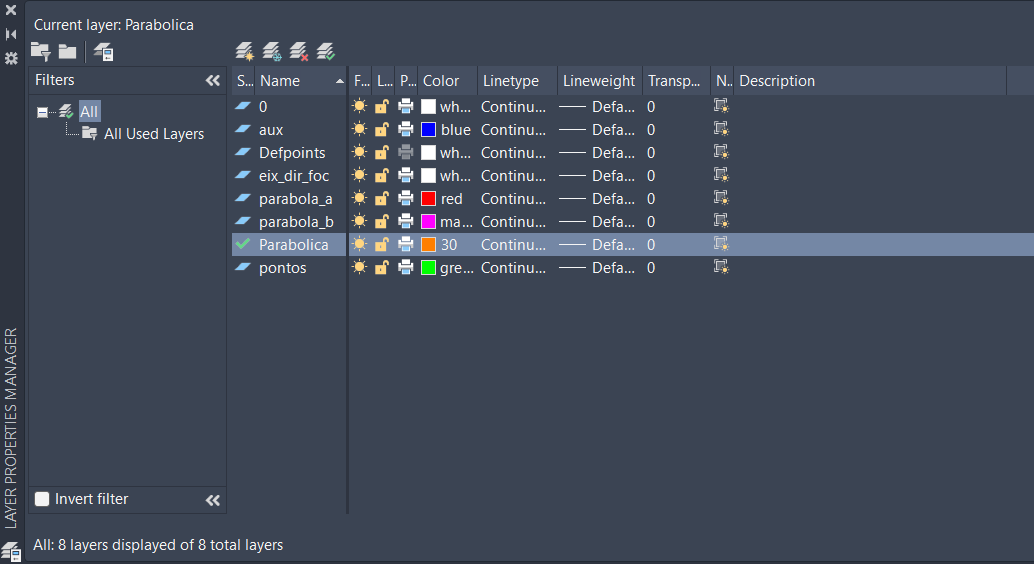Select All Used Layers filter
Image resolution: width=1034 pixels, height=564 pixels.
[153, 134]
